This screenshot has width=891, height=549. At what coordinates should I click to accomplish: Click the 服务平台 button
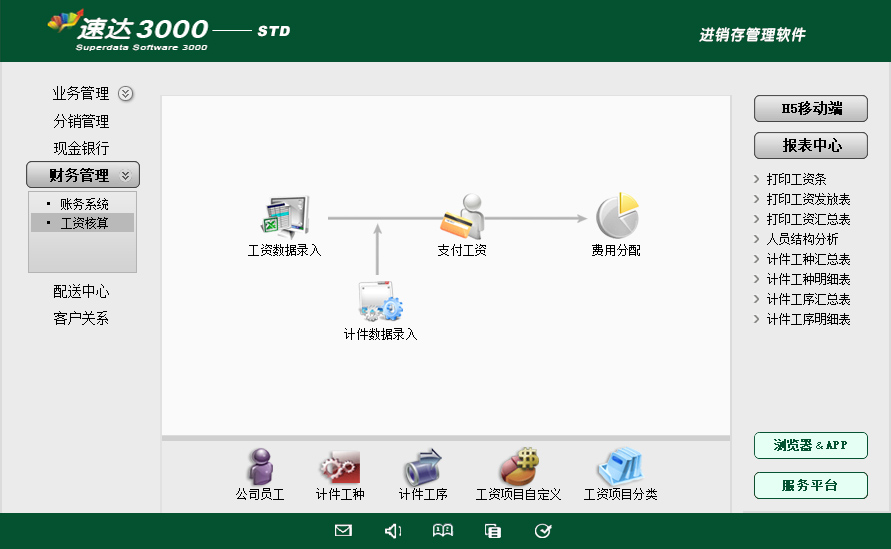pos(811,485)
